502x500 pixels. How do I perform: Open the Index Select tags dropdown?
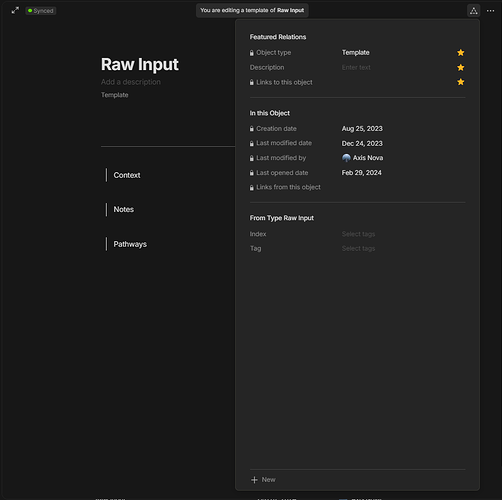coord(358,234)
